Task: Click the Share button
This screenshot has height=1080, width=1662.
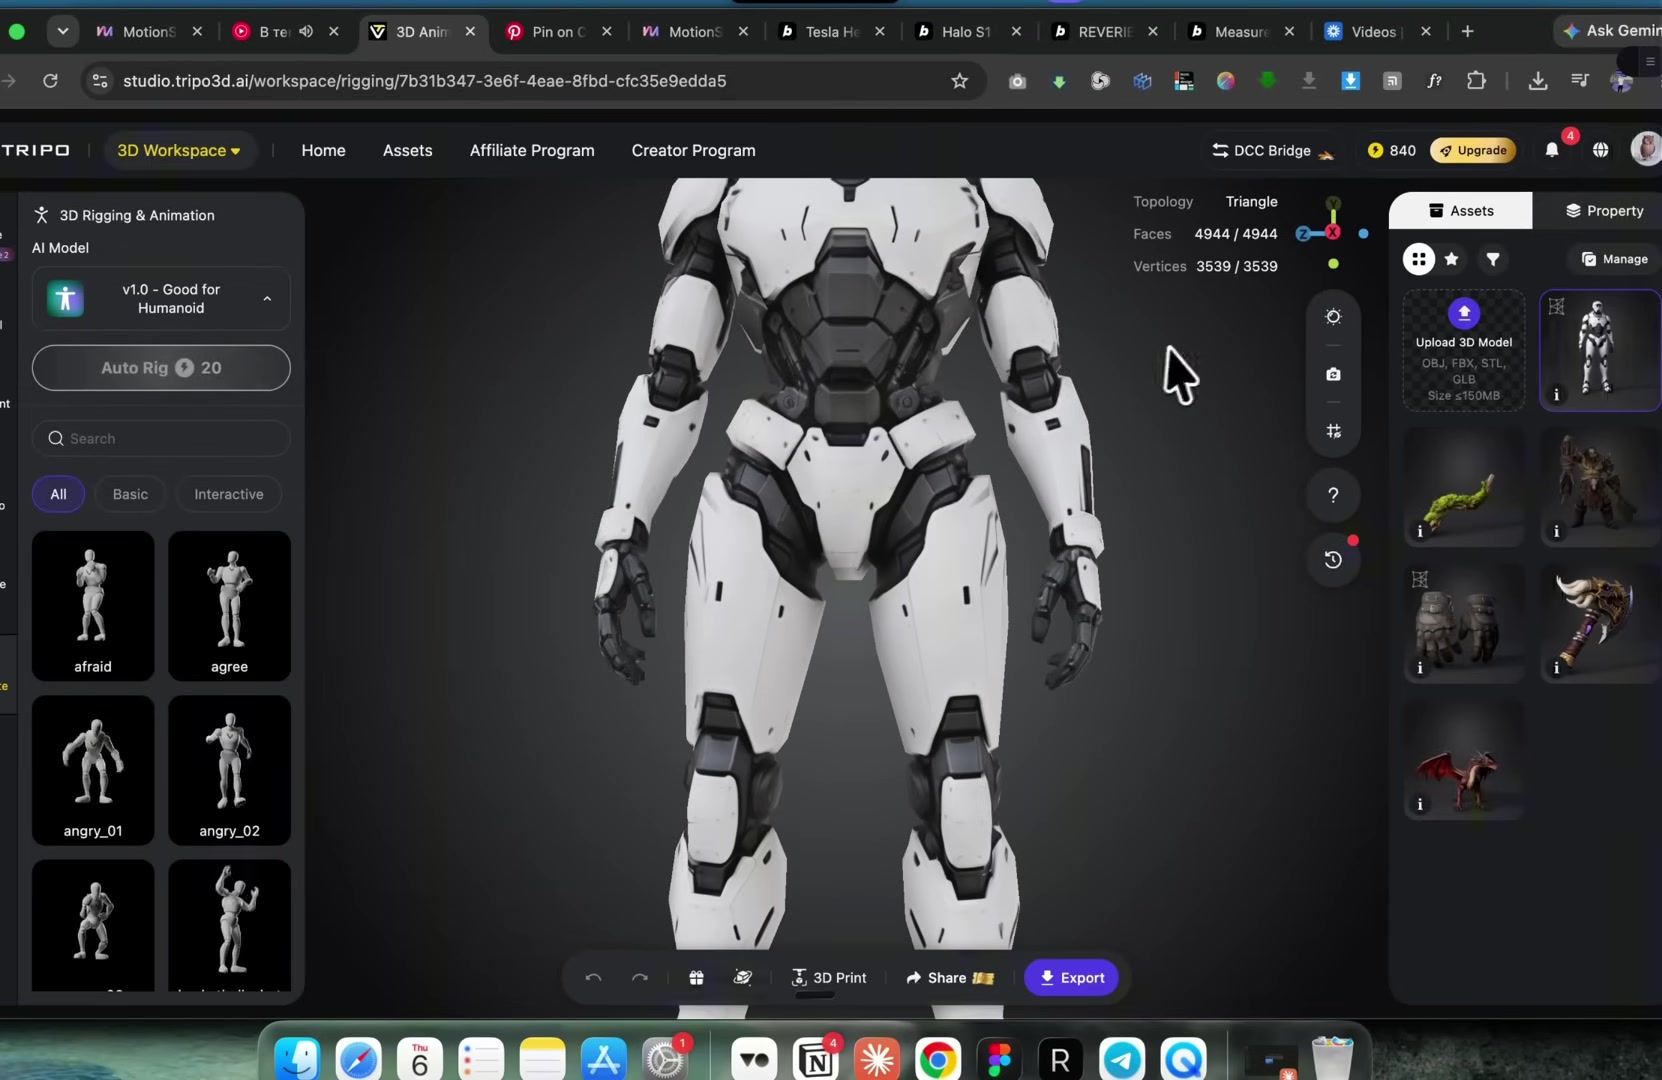Action: (949, 978)
